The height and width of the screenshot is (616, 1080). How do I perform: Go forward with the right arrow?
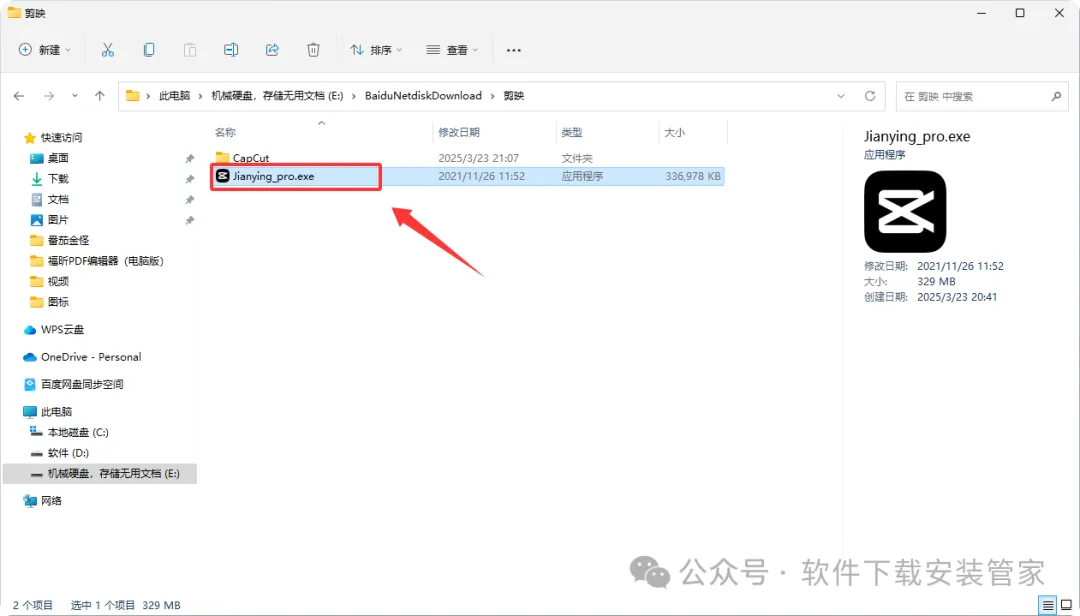[49, 96]
